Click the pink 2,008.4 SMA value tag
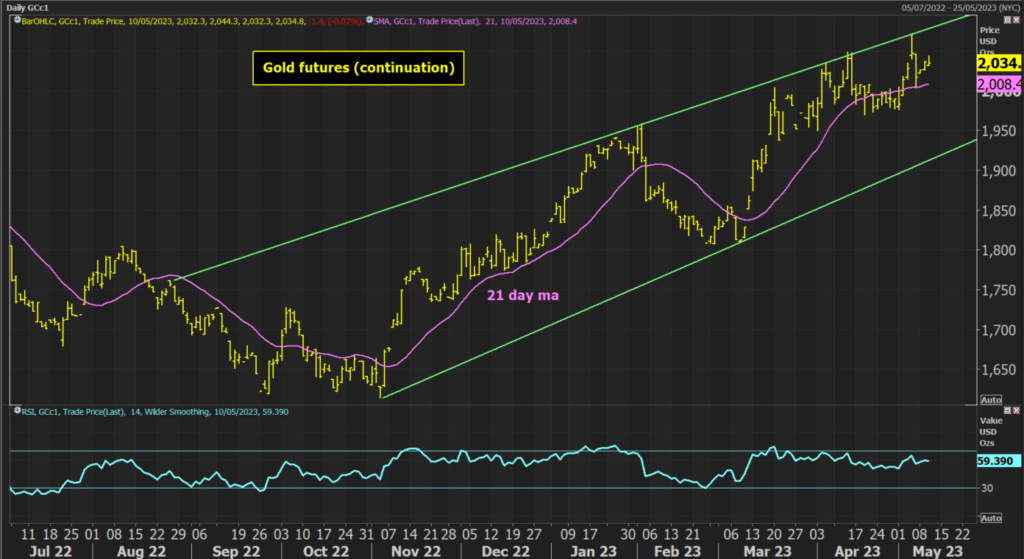The image size is (1024, 559). click(x=997, y=84)
